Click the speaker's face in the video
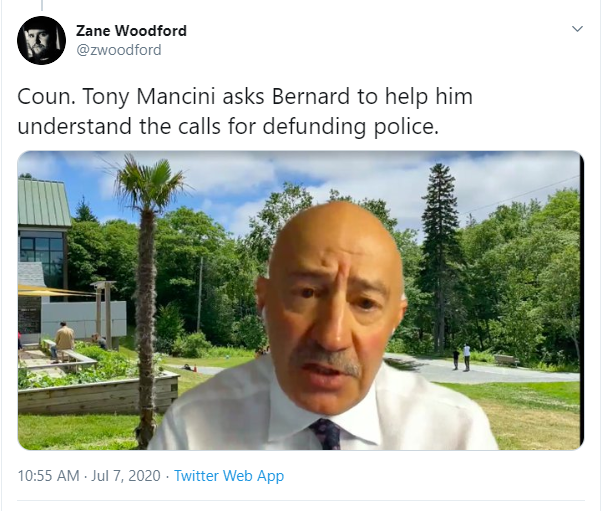The image size is (601, 511). point(332,309)
